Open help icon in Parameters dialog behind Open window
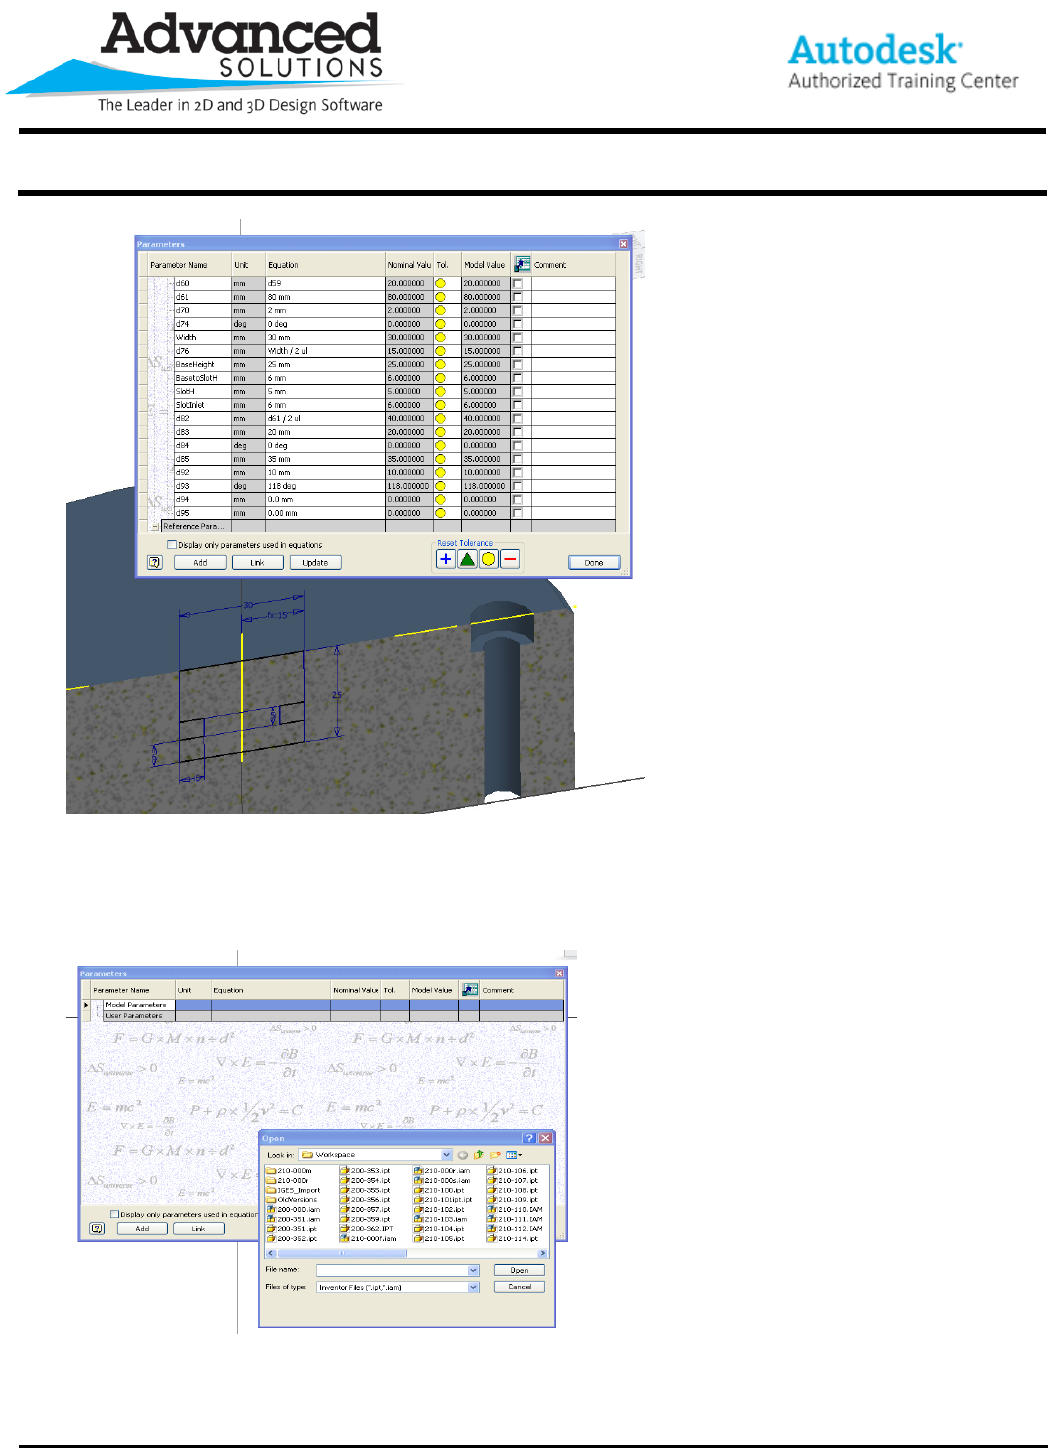 97,1228
